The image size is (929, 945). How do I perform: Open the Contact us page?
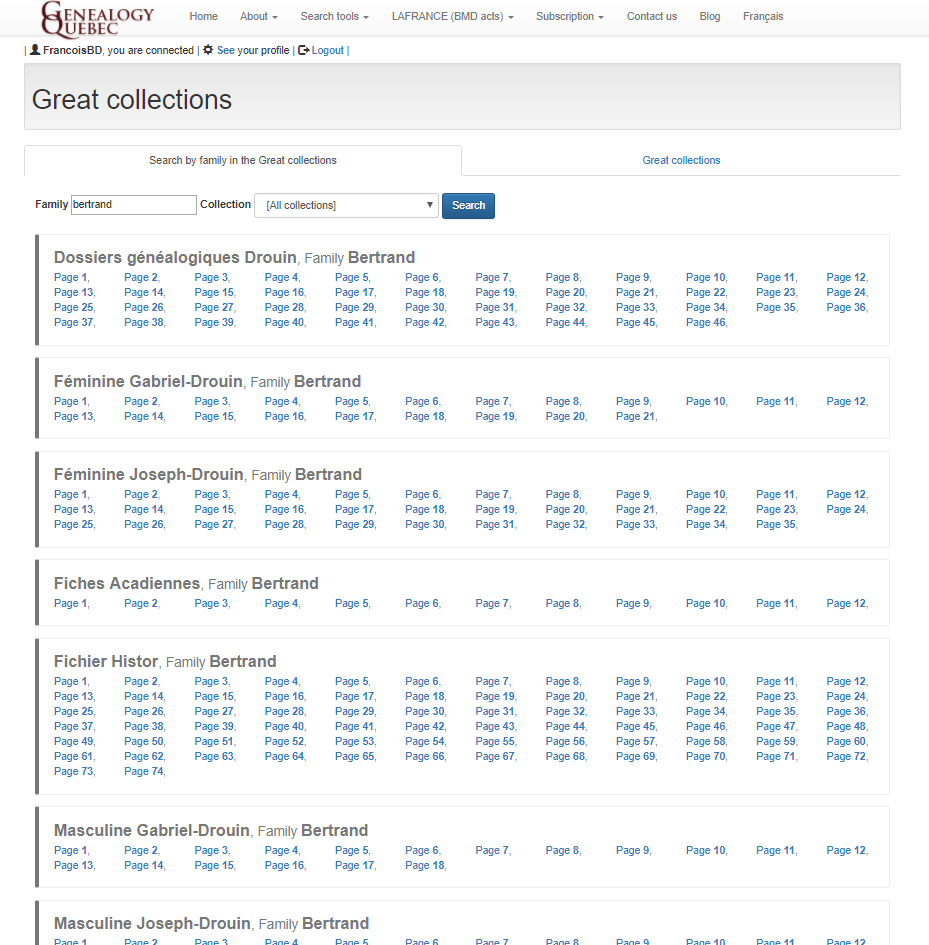(x=652, y=16)
